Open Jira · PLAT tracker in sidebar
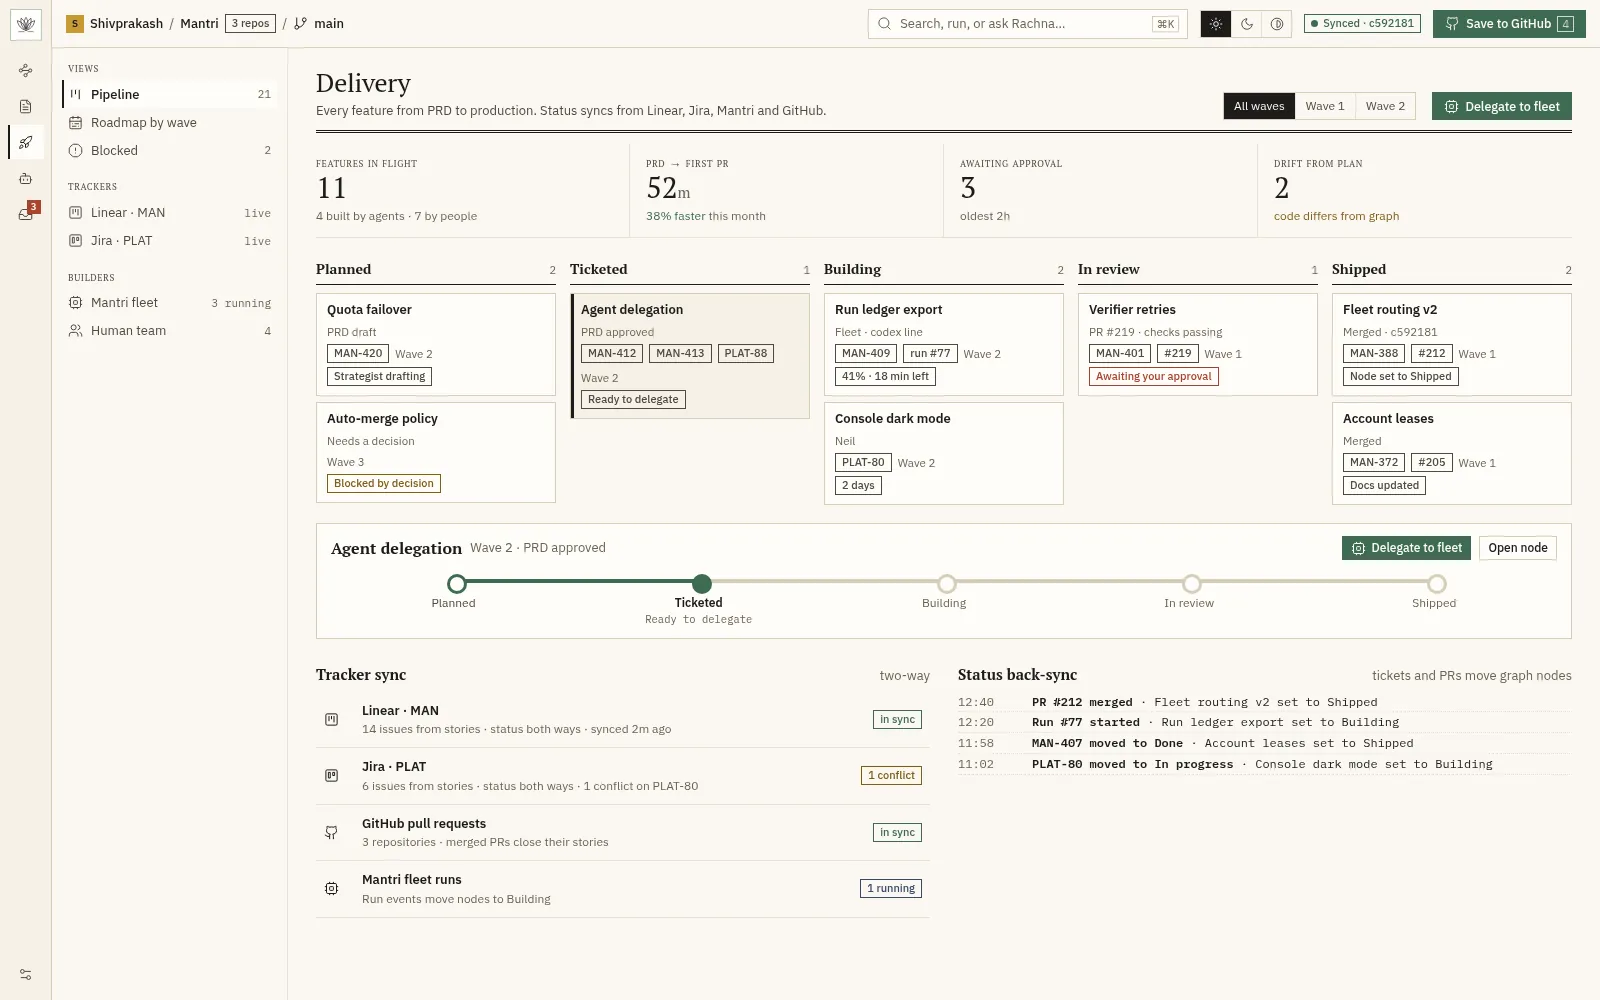Viewport: 1600px width, 1000px height. (x=170, y=241)
